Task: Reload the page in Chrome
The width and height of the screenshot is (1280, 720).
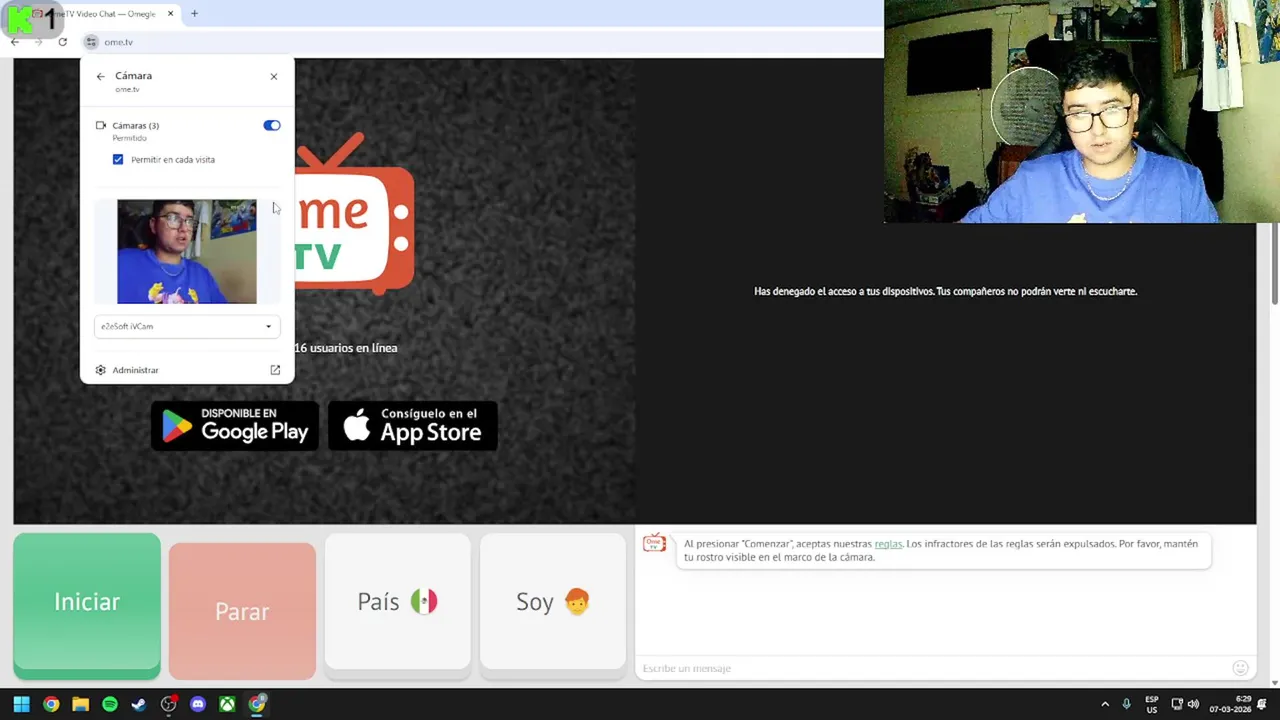Action: point(62,42)
